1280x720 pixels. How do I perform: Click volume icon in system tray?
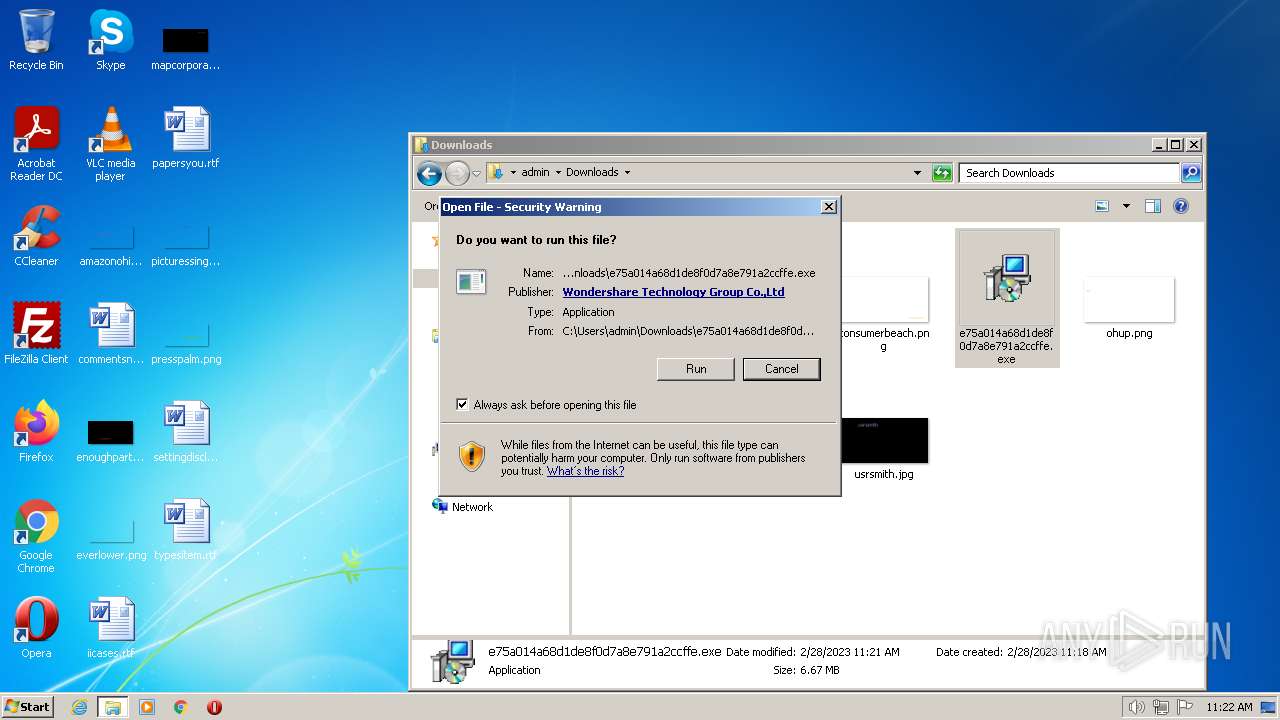1136,707
